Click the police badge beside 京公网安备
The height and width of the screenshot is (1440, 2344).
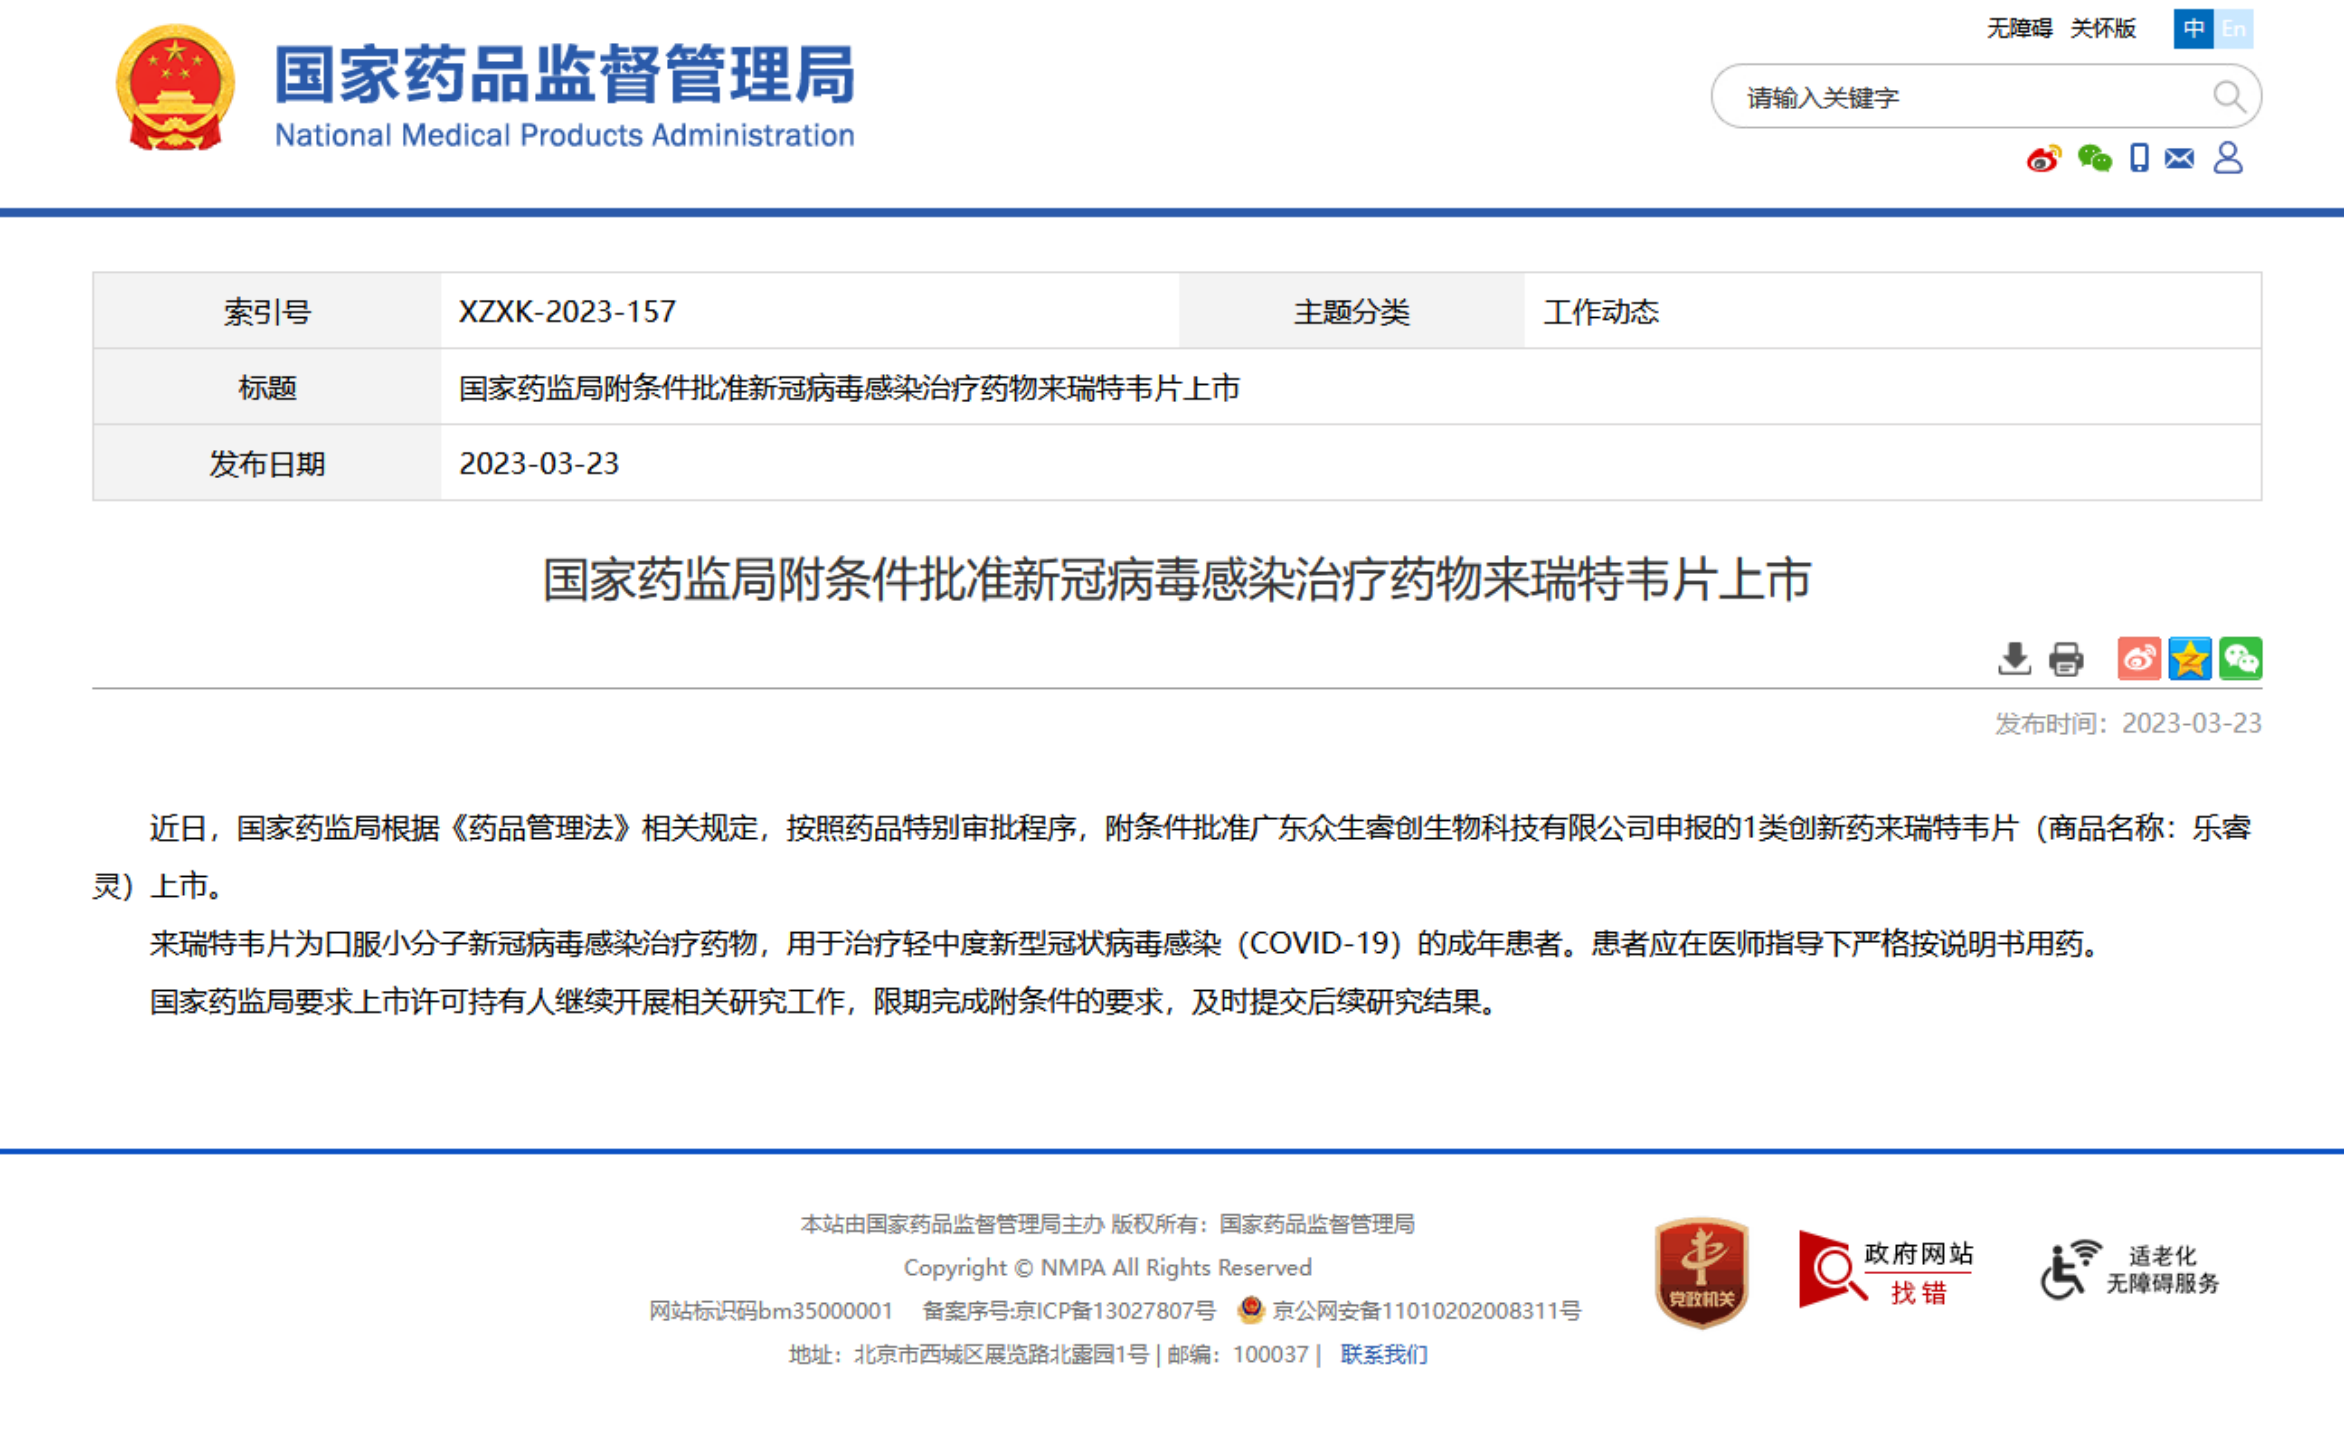tap(1250, 1309)
